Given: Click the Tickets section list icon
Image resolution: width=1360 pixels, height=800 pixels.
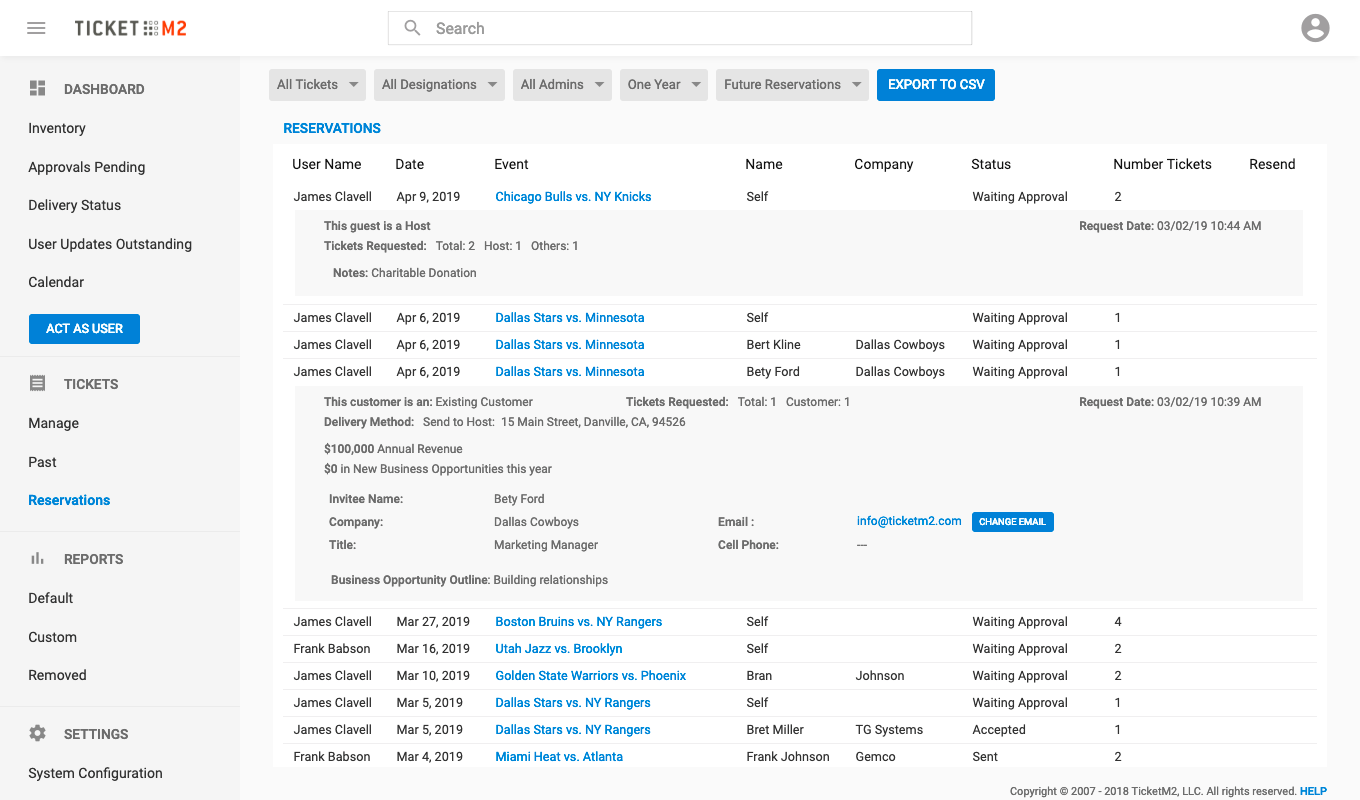Looking at the screenshot, I should (38, 384).
